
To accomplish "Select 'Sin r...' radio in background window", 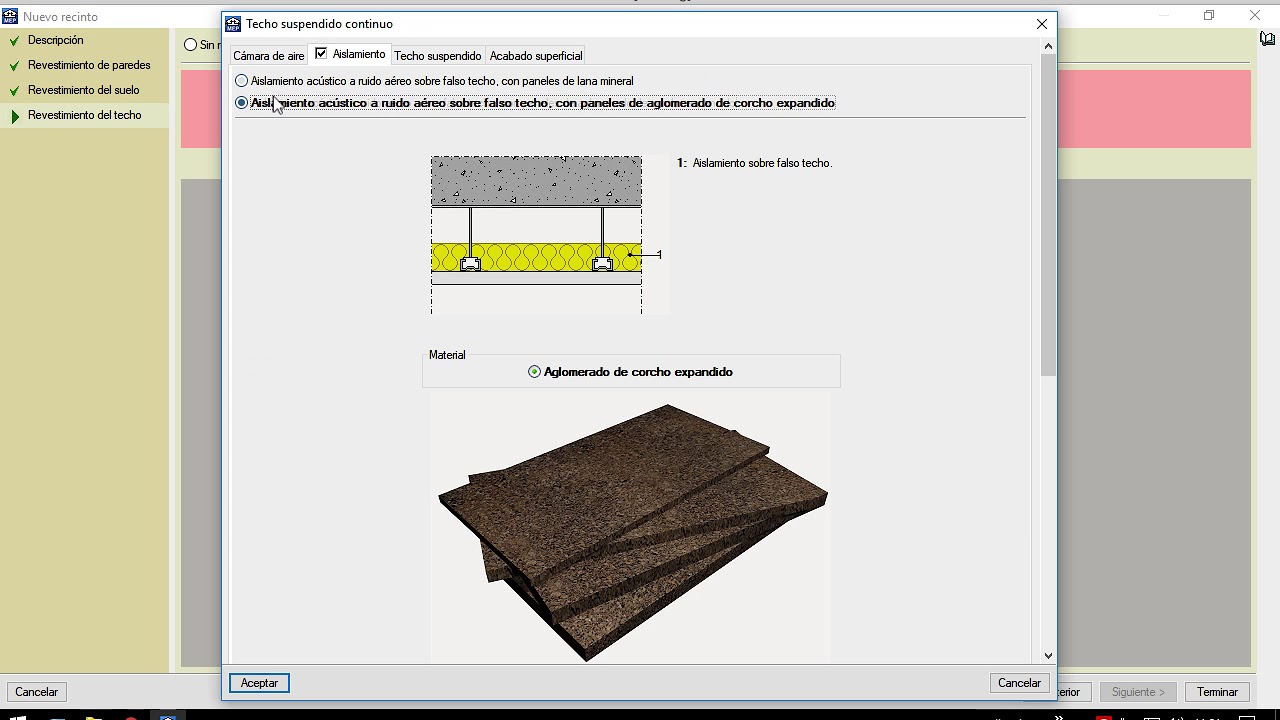I will click(x=191, y=45).
